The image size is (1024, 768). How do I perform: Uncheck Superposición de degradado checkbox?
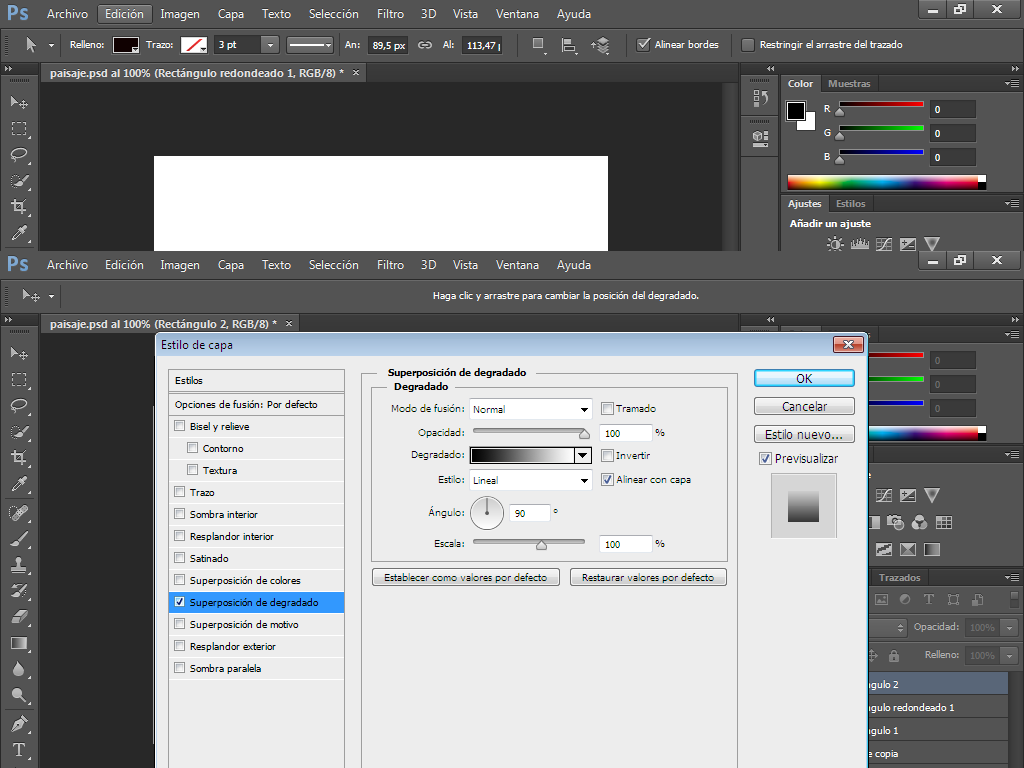180,601
